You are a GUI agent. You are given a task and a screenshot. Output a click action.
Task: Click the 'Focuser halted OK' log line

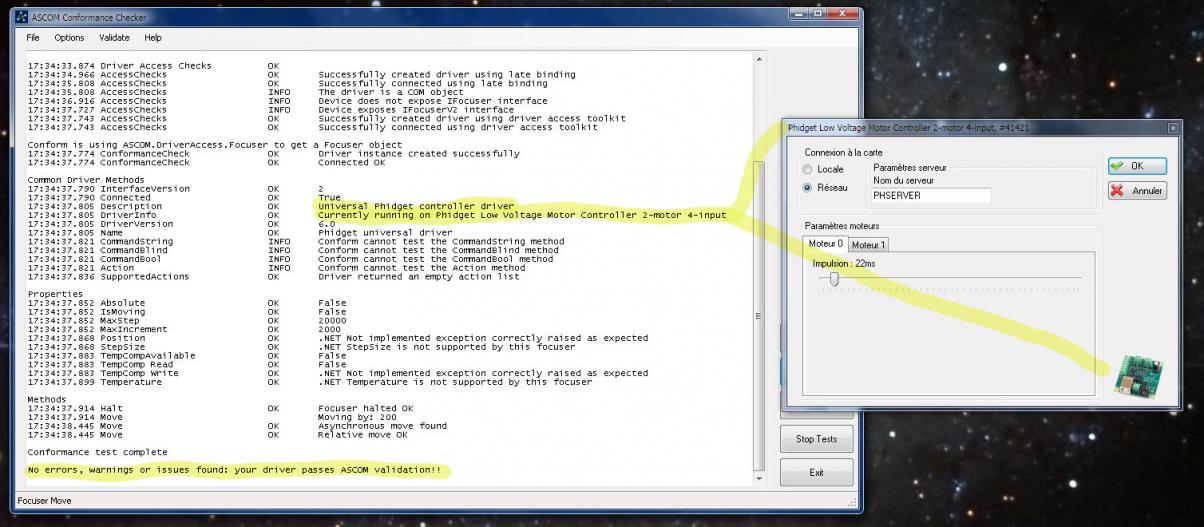[x=365, y=408]
